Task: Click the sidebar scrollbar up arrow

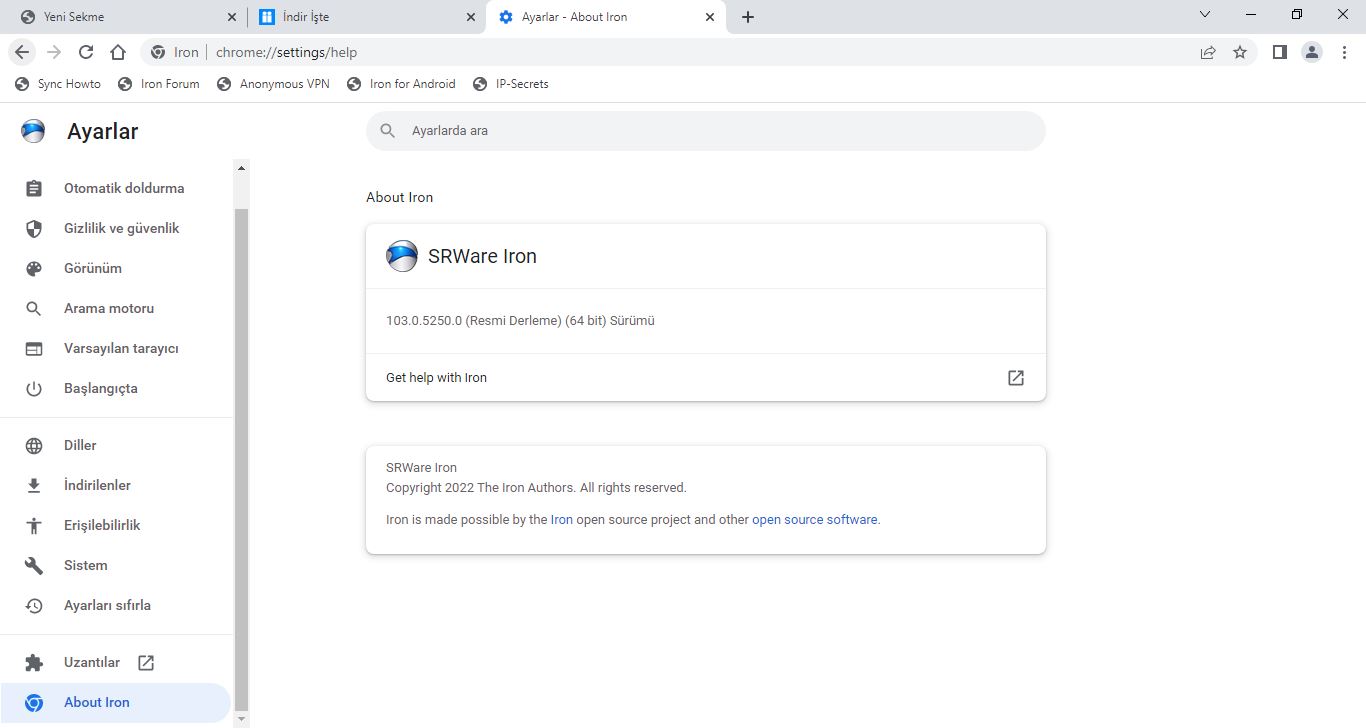Action: pos(241,168)
